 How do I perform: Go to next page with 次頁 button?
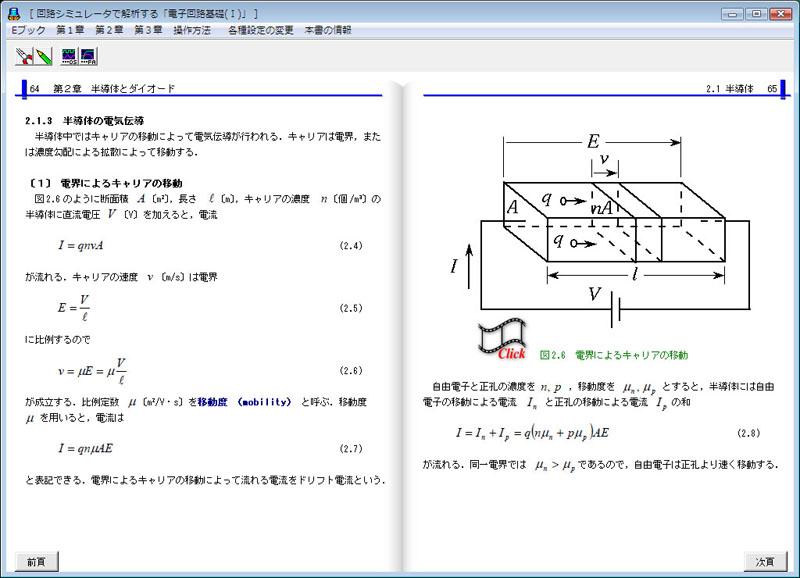(765, 562)
